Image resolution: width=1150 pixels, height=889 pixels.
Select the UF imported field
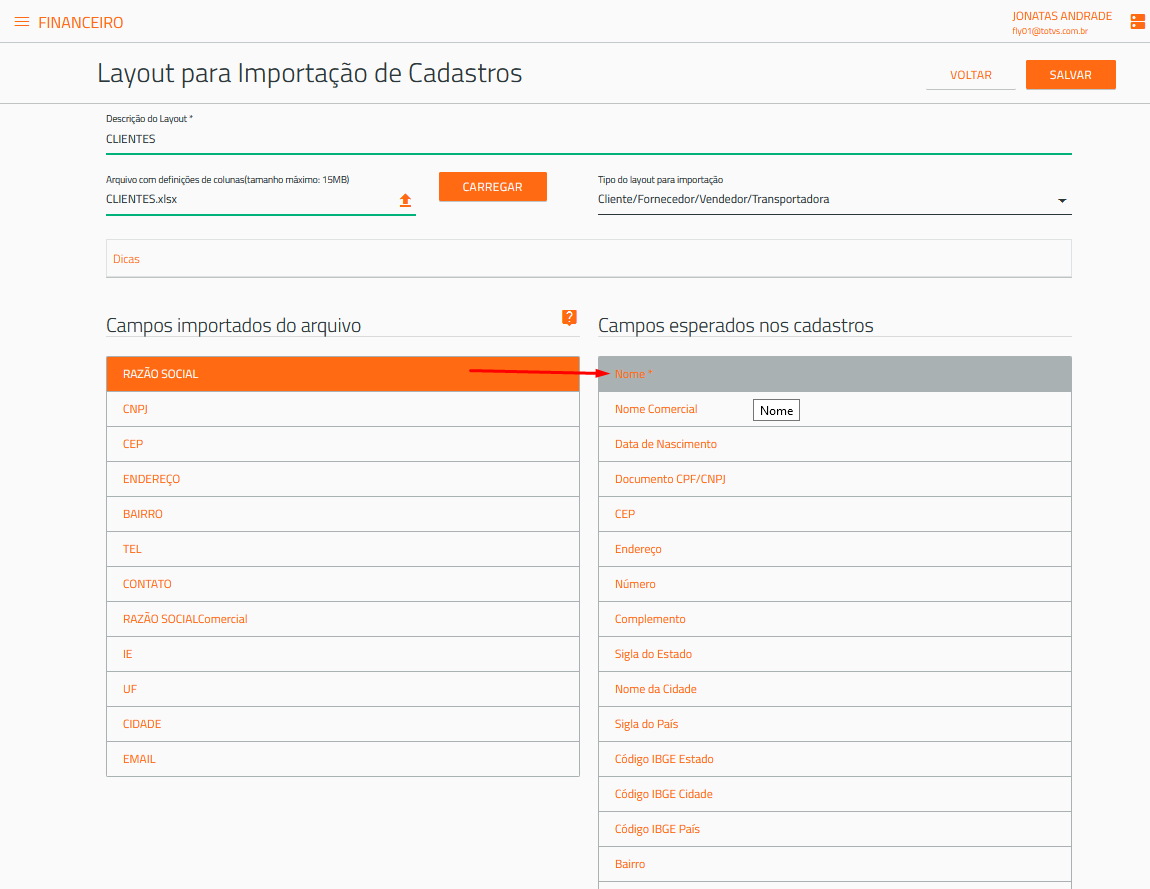coord(343,689)
